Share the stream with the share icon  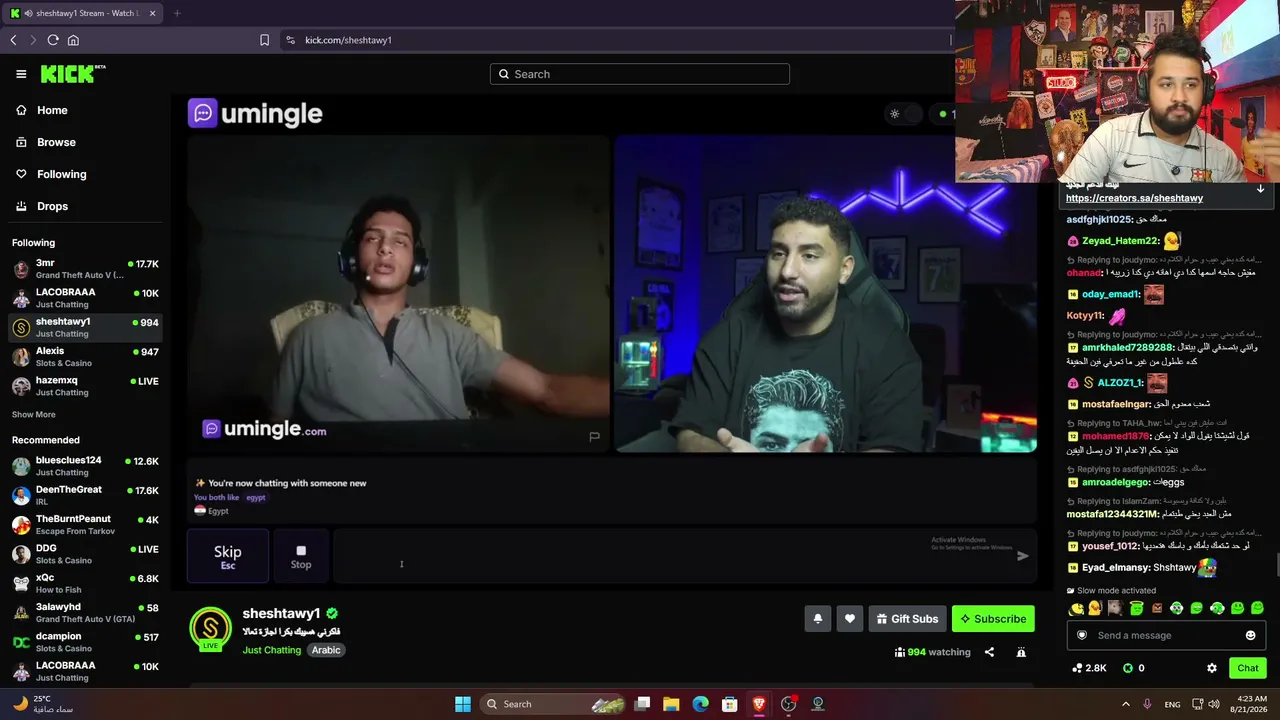[989, 652]
